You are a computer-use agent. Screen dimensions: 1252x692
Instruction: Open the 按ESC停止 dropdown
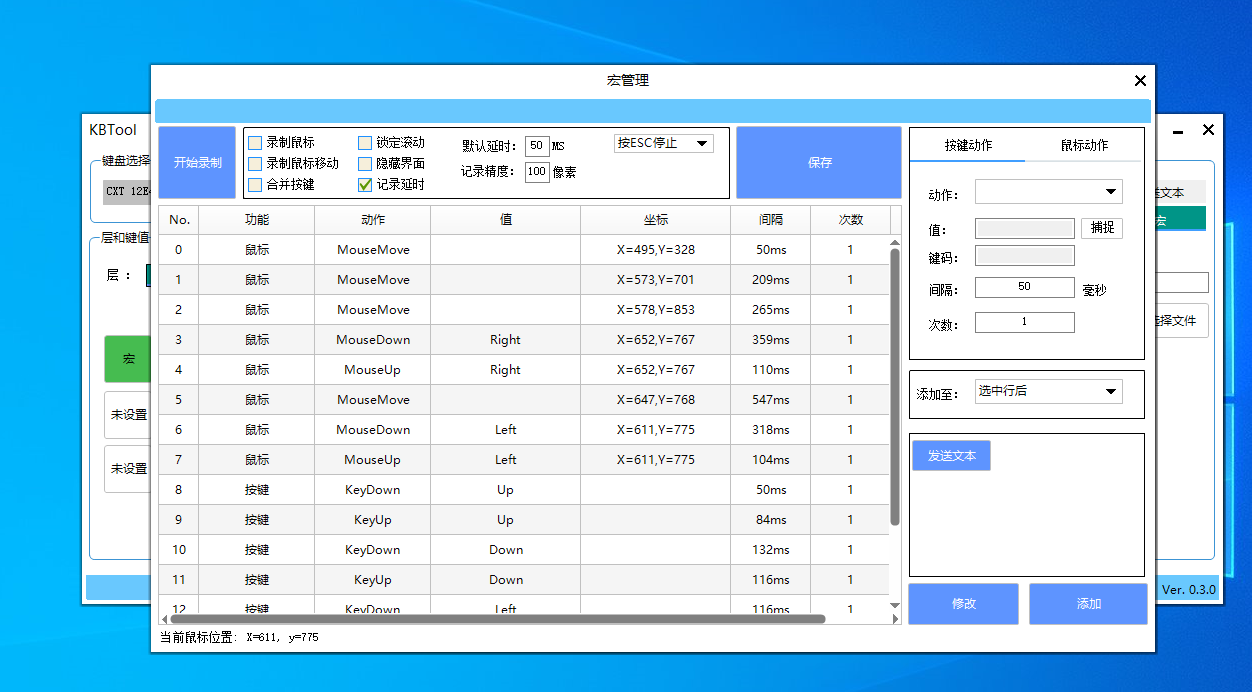point(662,143)
